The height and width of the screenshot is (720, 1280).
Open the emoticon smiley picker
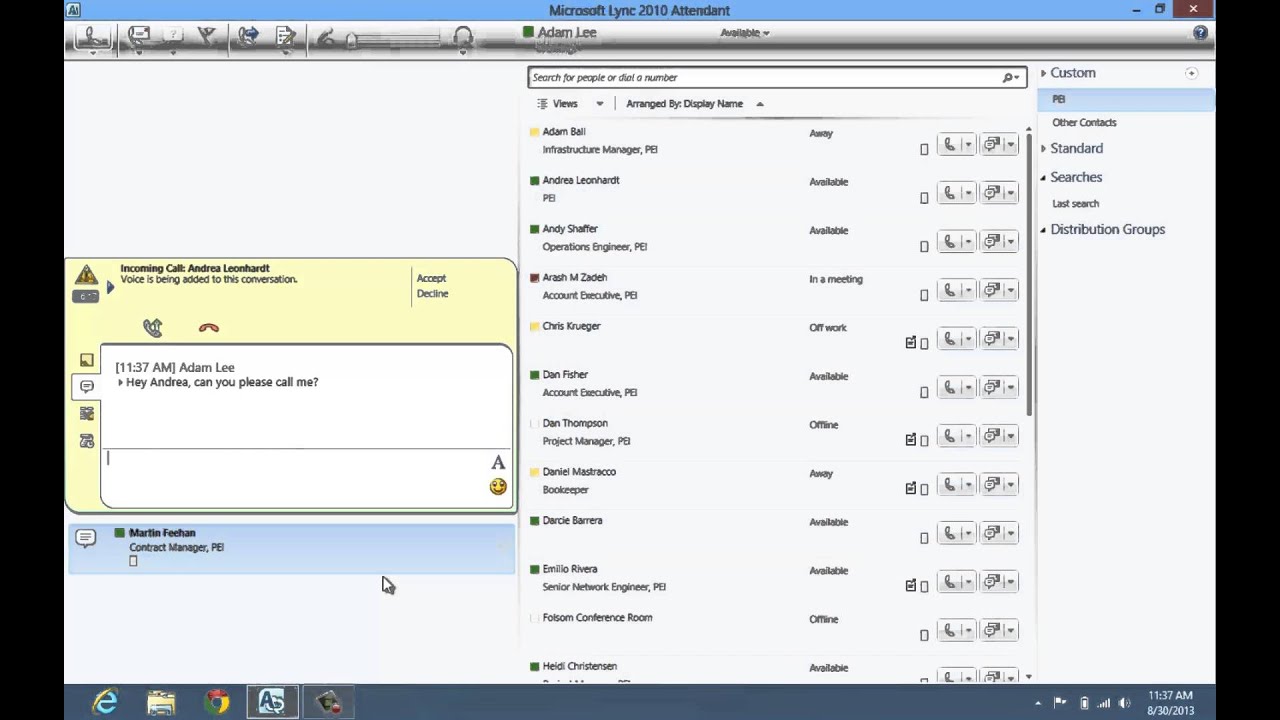point(498,487)
